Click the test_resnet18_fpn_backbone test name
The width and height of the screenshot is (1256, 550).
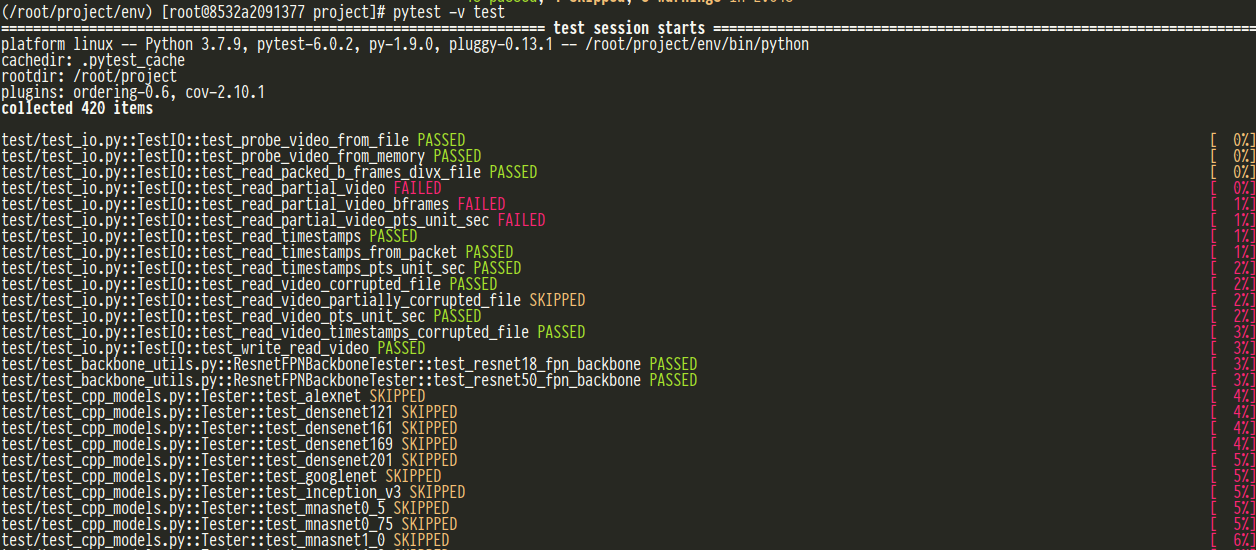(537, 364)
